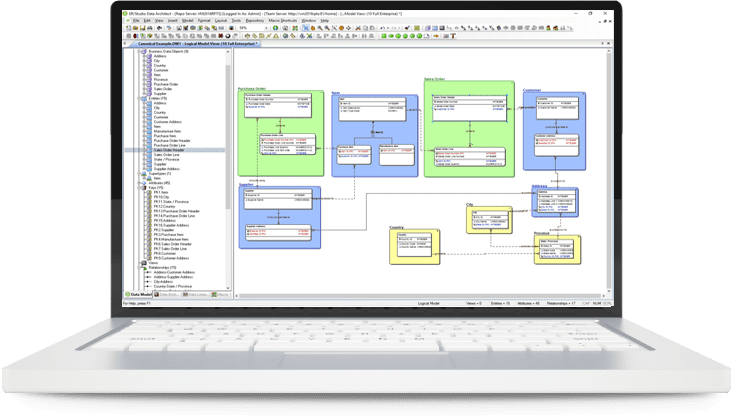Select the Country entity box on diagram
The height and width of the screenshot is (419, 731).
pos(414,244)
